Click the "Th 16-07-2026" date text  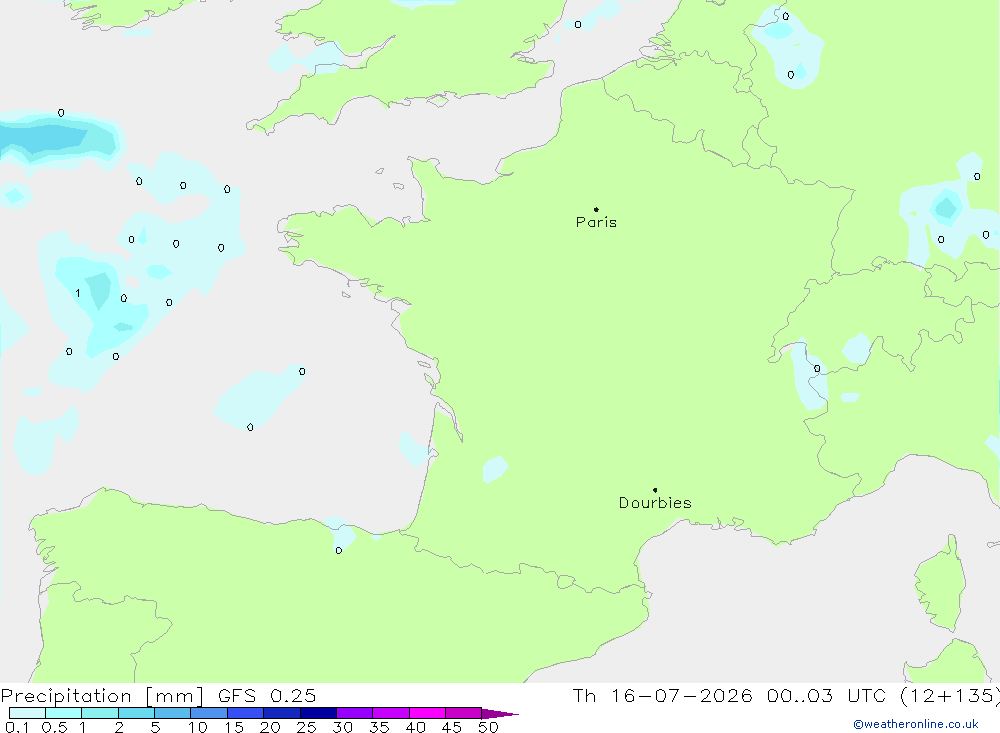(x=662, y=696)
